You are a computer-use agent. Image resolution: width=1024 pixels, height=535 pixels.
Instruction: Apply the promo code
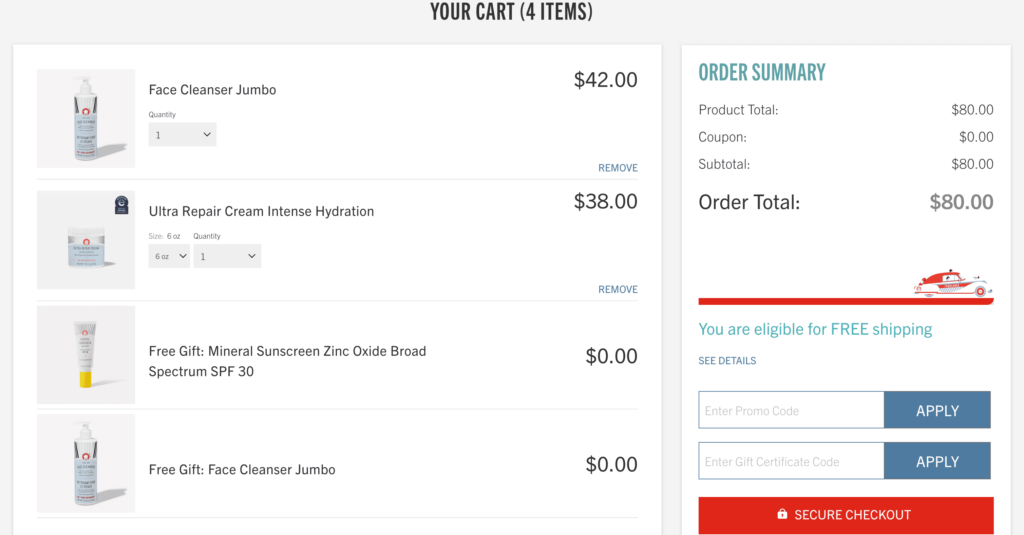[937, 410]
